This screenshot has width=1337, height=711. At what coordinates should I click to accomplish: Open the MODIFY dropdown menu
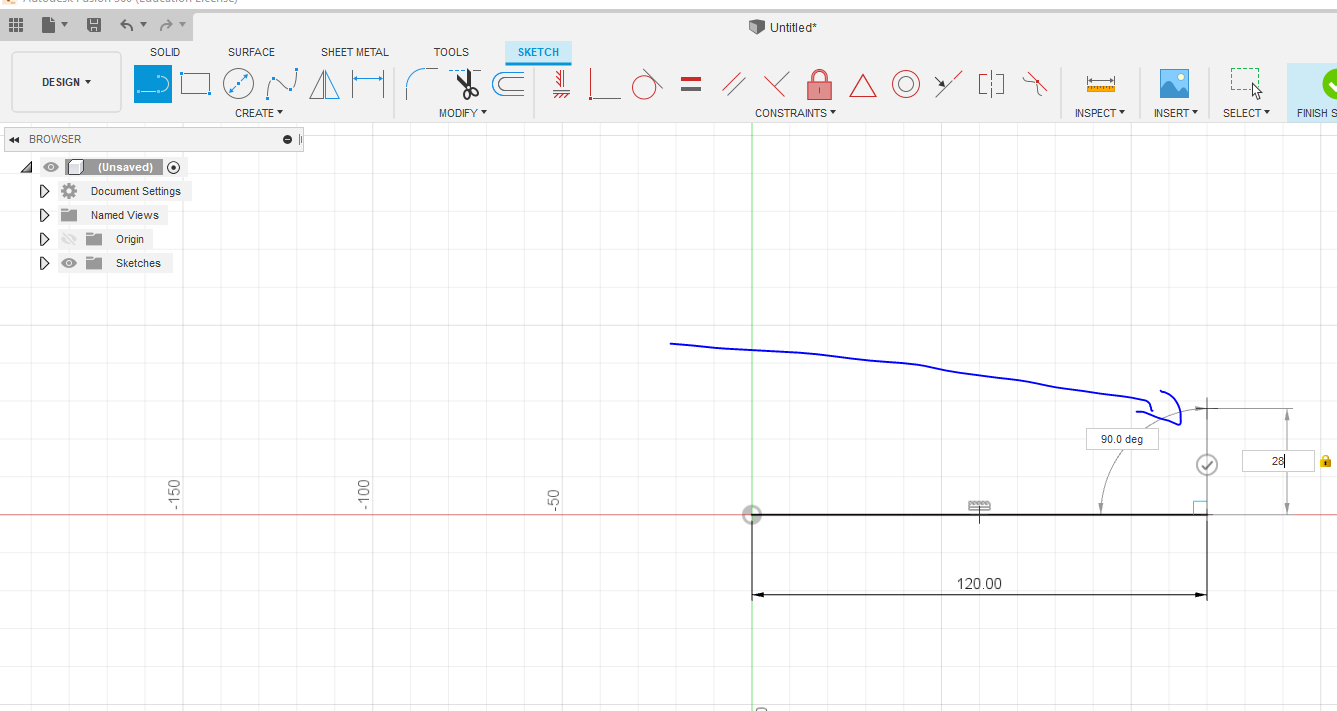463,113
